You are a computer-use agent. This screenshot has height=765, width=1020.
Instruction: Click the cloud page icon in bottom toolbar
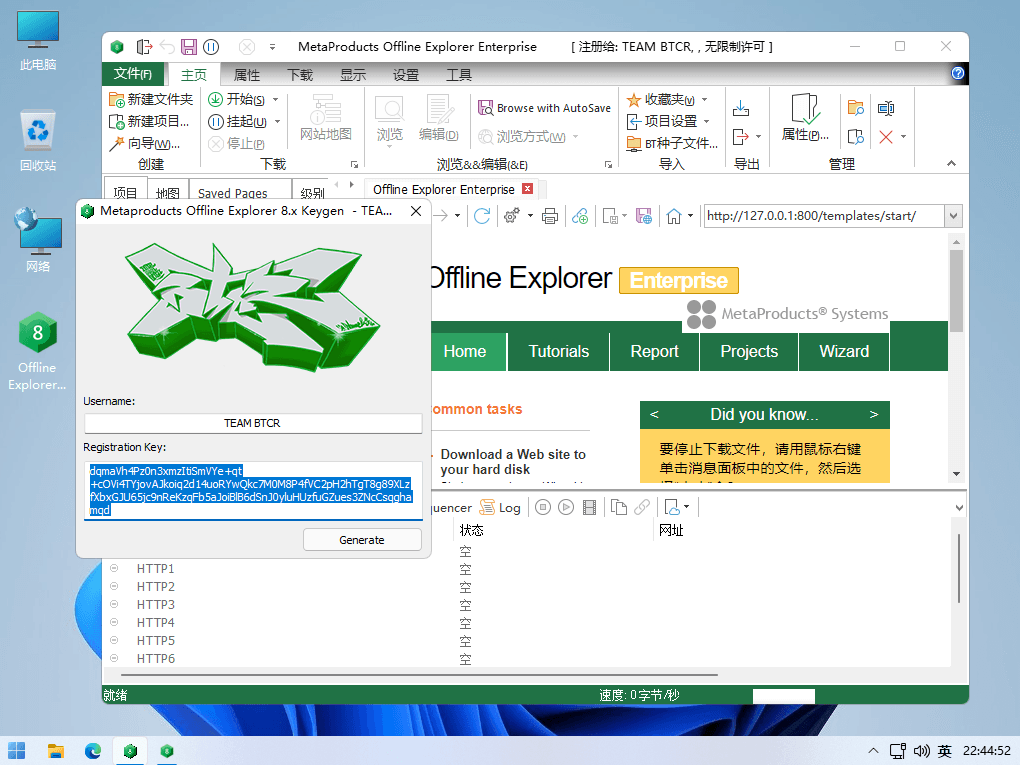pos(672,507)
